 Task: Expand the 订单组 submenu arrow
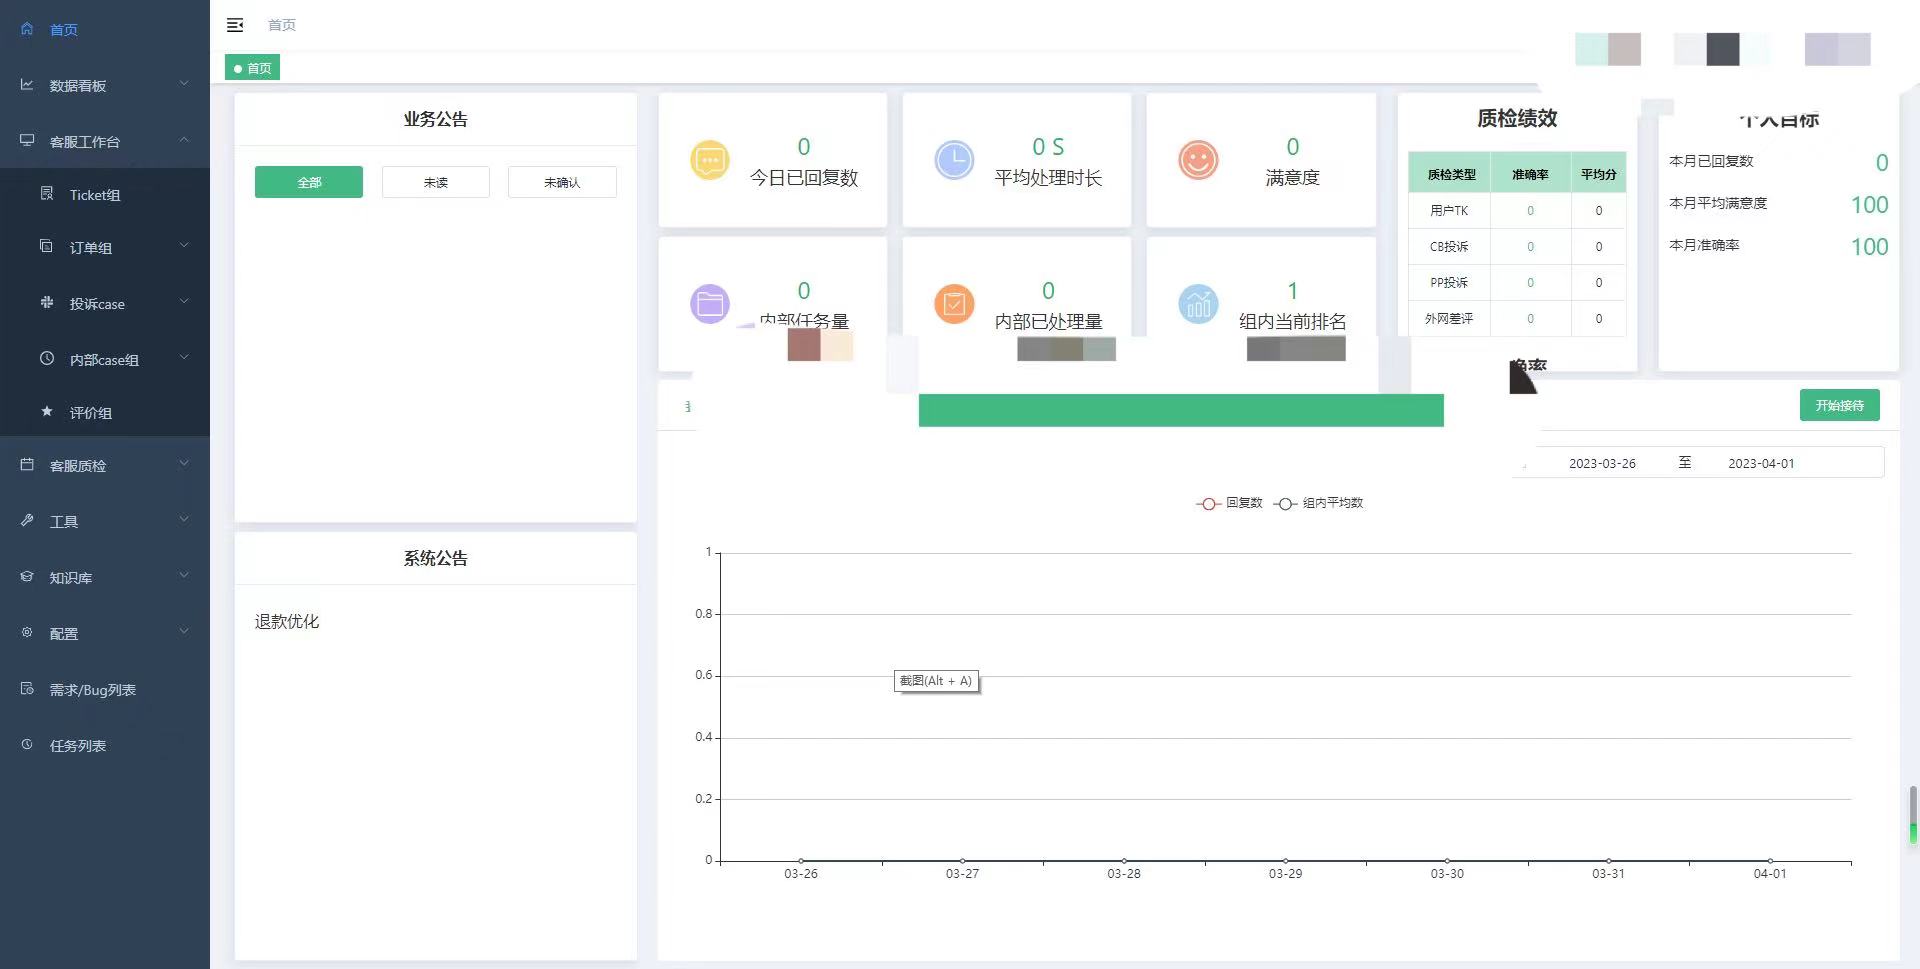184,246
